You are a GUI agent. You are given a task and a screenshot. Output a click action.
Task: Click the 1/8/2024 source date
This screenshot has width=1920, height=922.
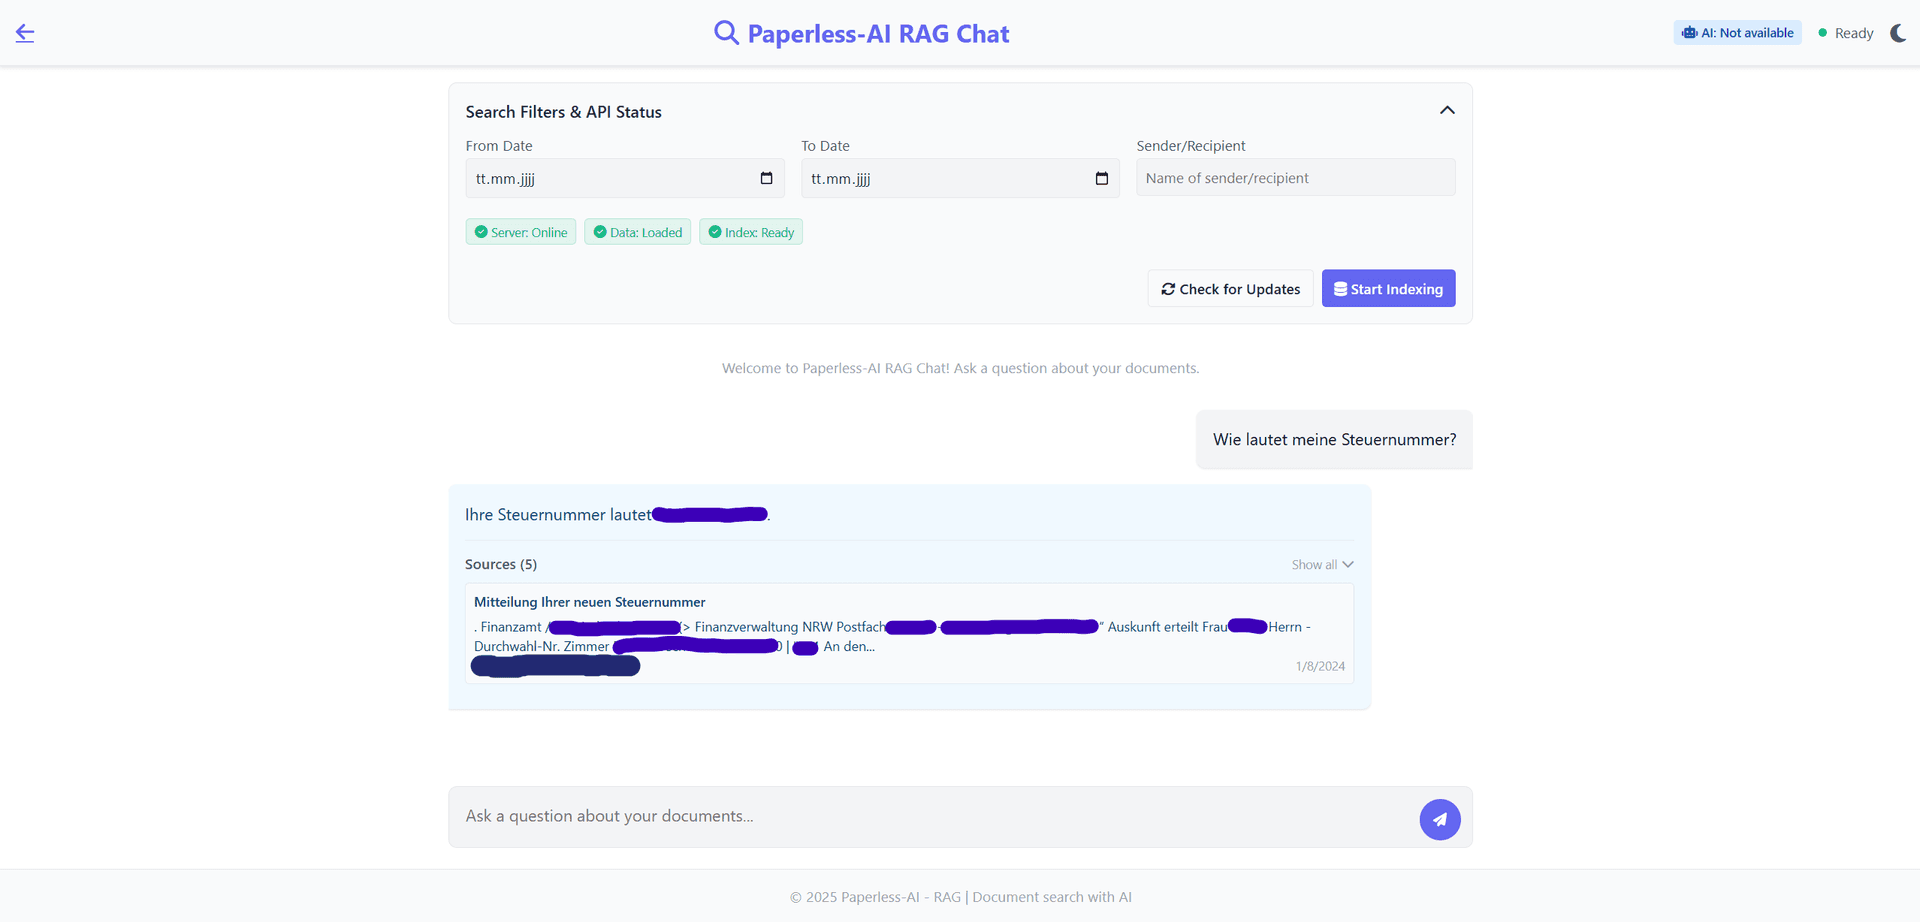tap(1320, 666)
